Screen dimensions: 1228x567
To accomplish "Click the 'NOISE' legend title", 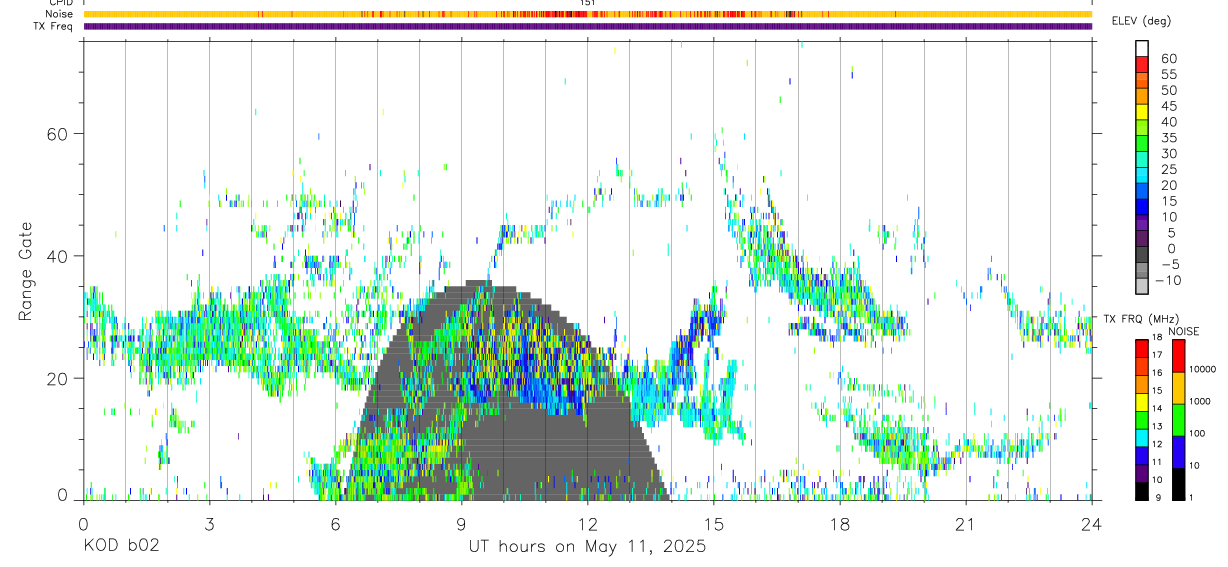I will coord(1185,331).
